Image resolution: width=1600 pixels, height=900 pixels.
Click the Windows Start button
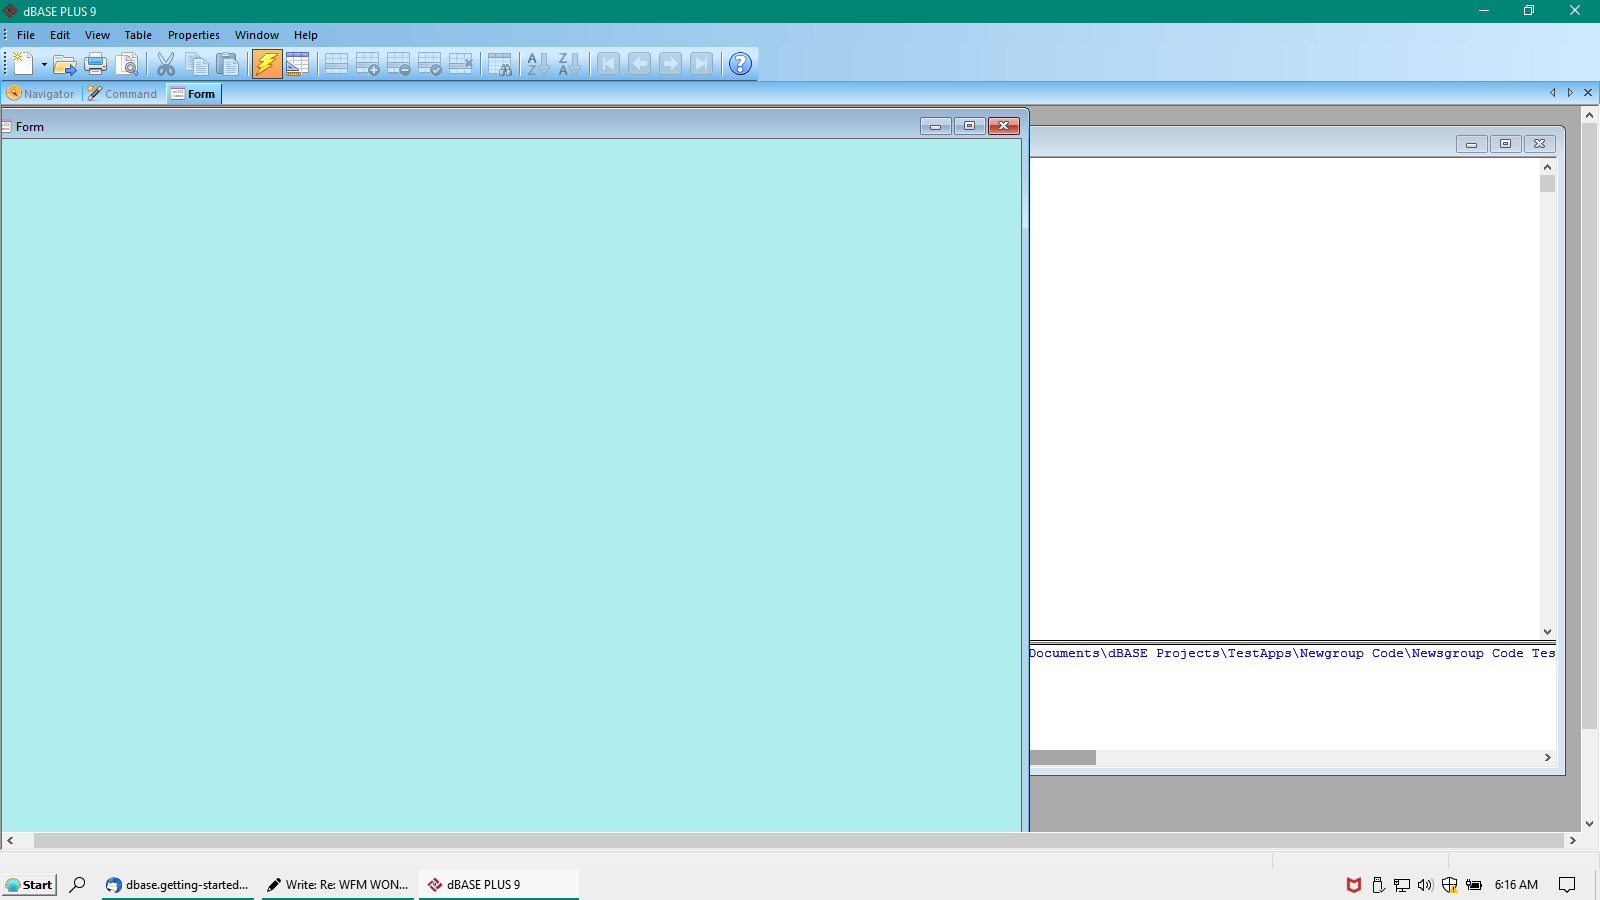tap(30, 885)
